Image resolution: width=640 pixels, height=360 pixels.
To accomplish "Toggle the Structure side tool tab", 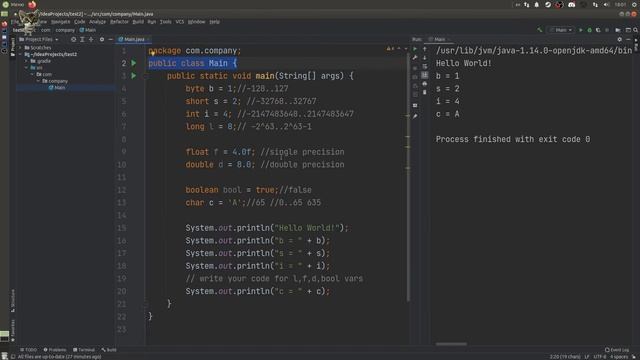I will click(x=13, y=301).
